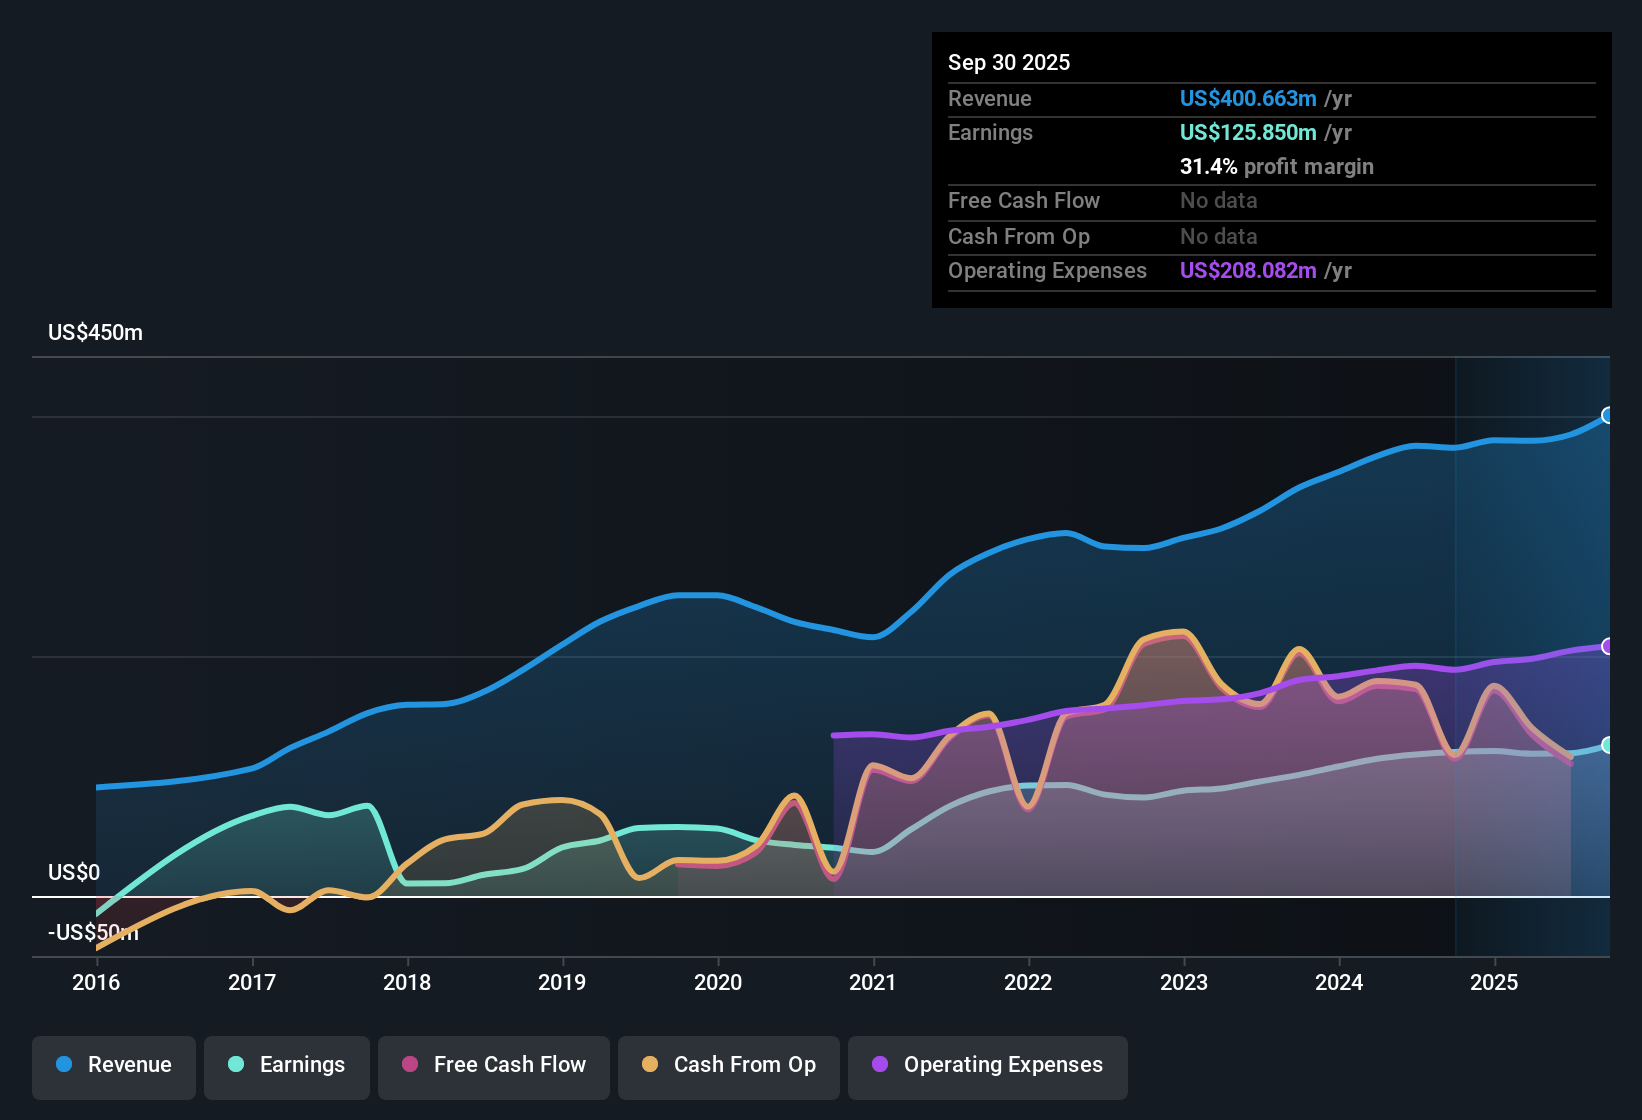1642x1120 pixels.
Task: Expand the Cash From Op legend chip
Action: point(729,1065)
